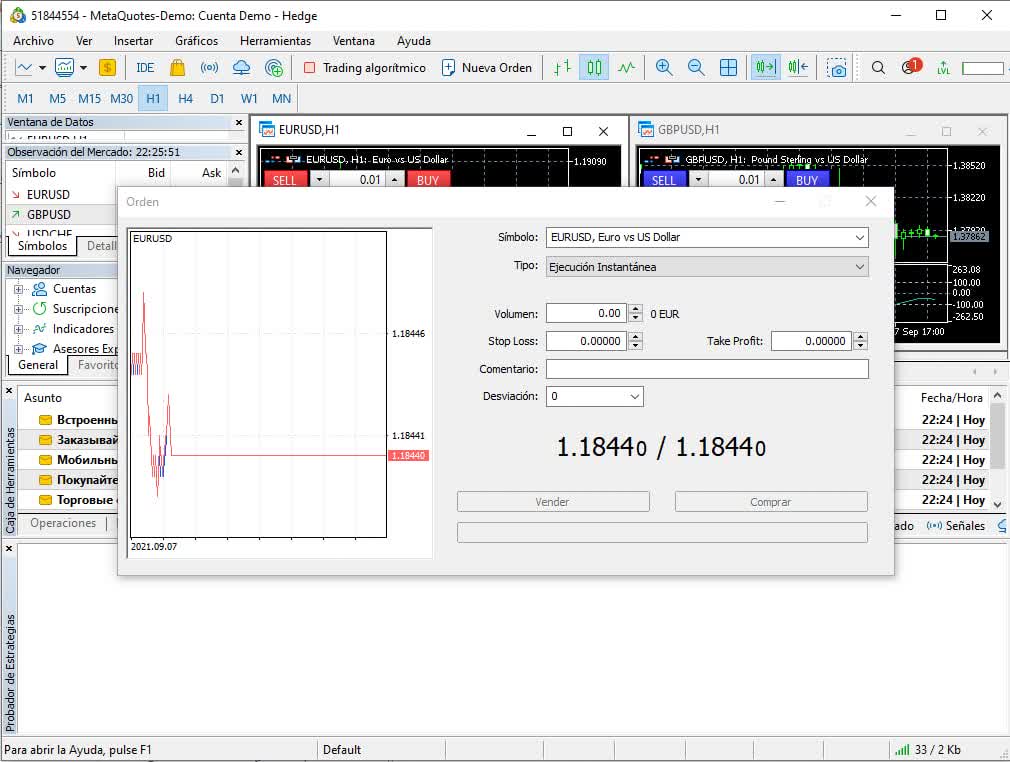Close the Ventana de Datos panel
Viewport: 1010px width, 762px height.
click(239, 122)
